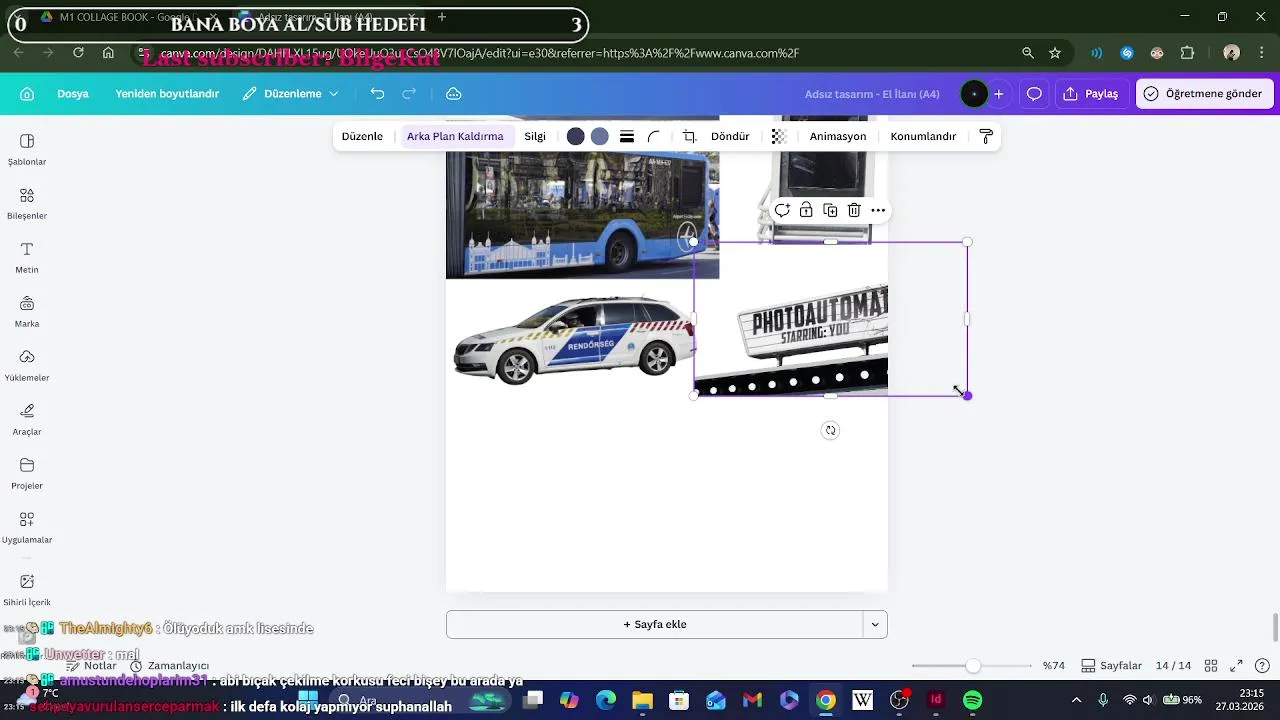Add a collaborator with the plus icon
The width and height of the screenshot is (1280, 720).
pos(998,94)
